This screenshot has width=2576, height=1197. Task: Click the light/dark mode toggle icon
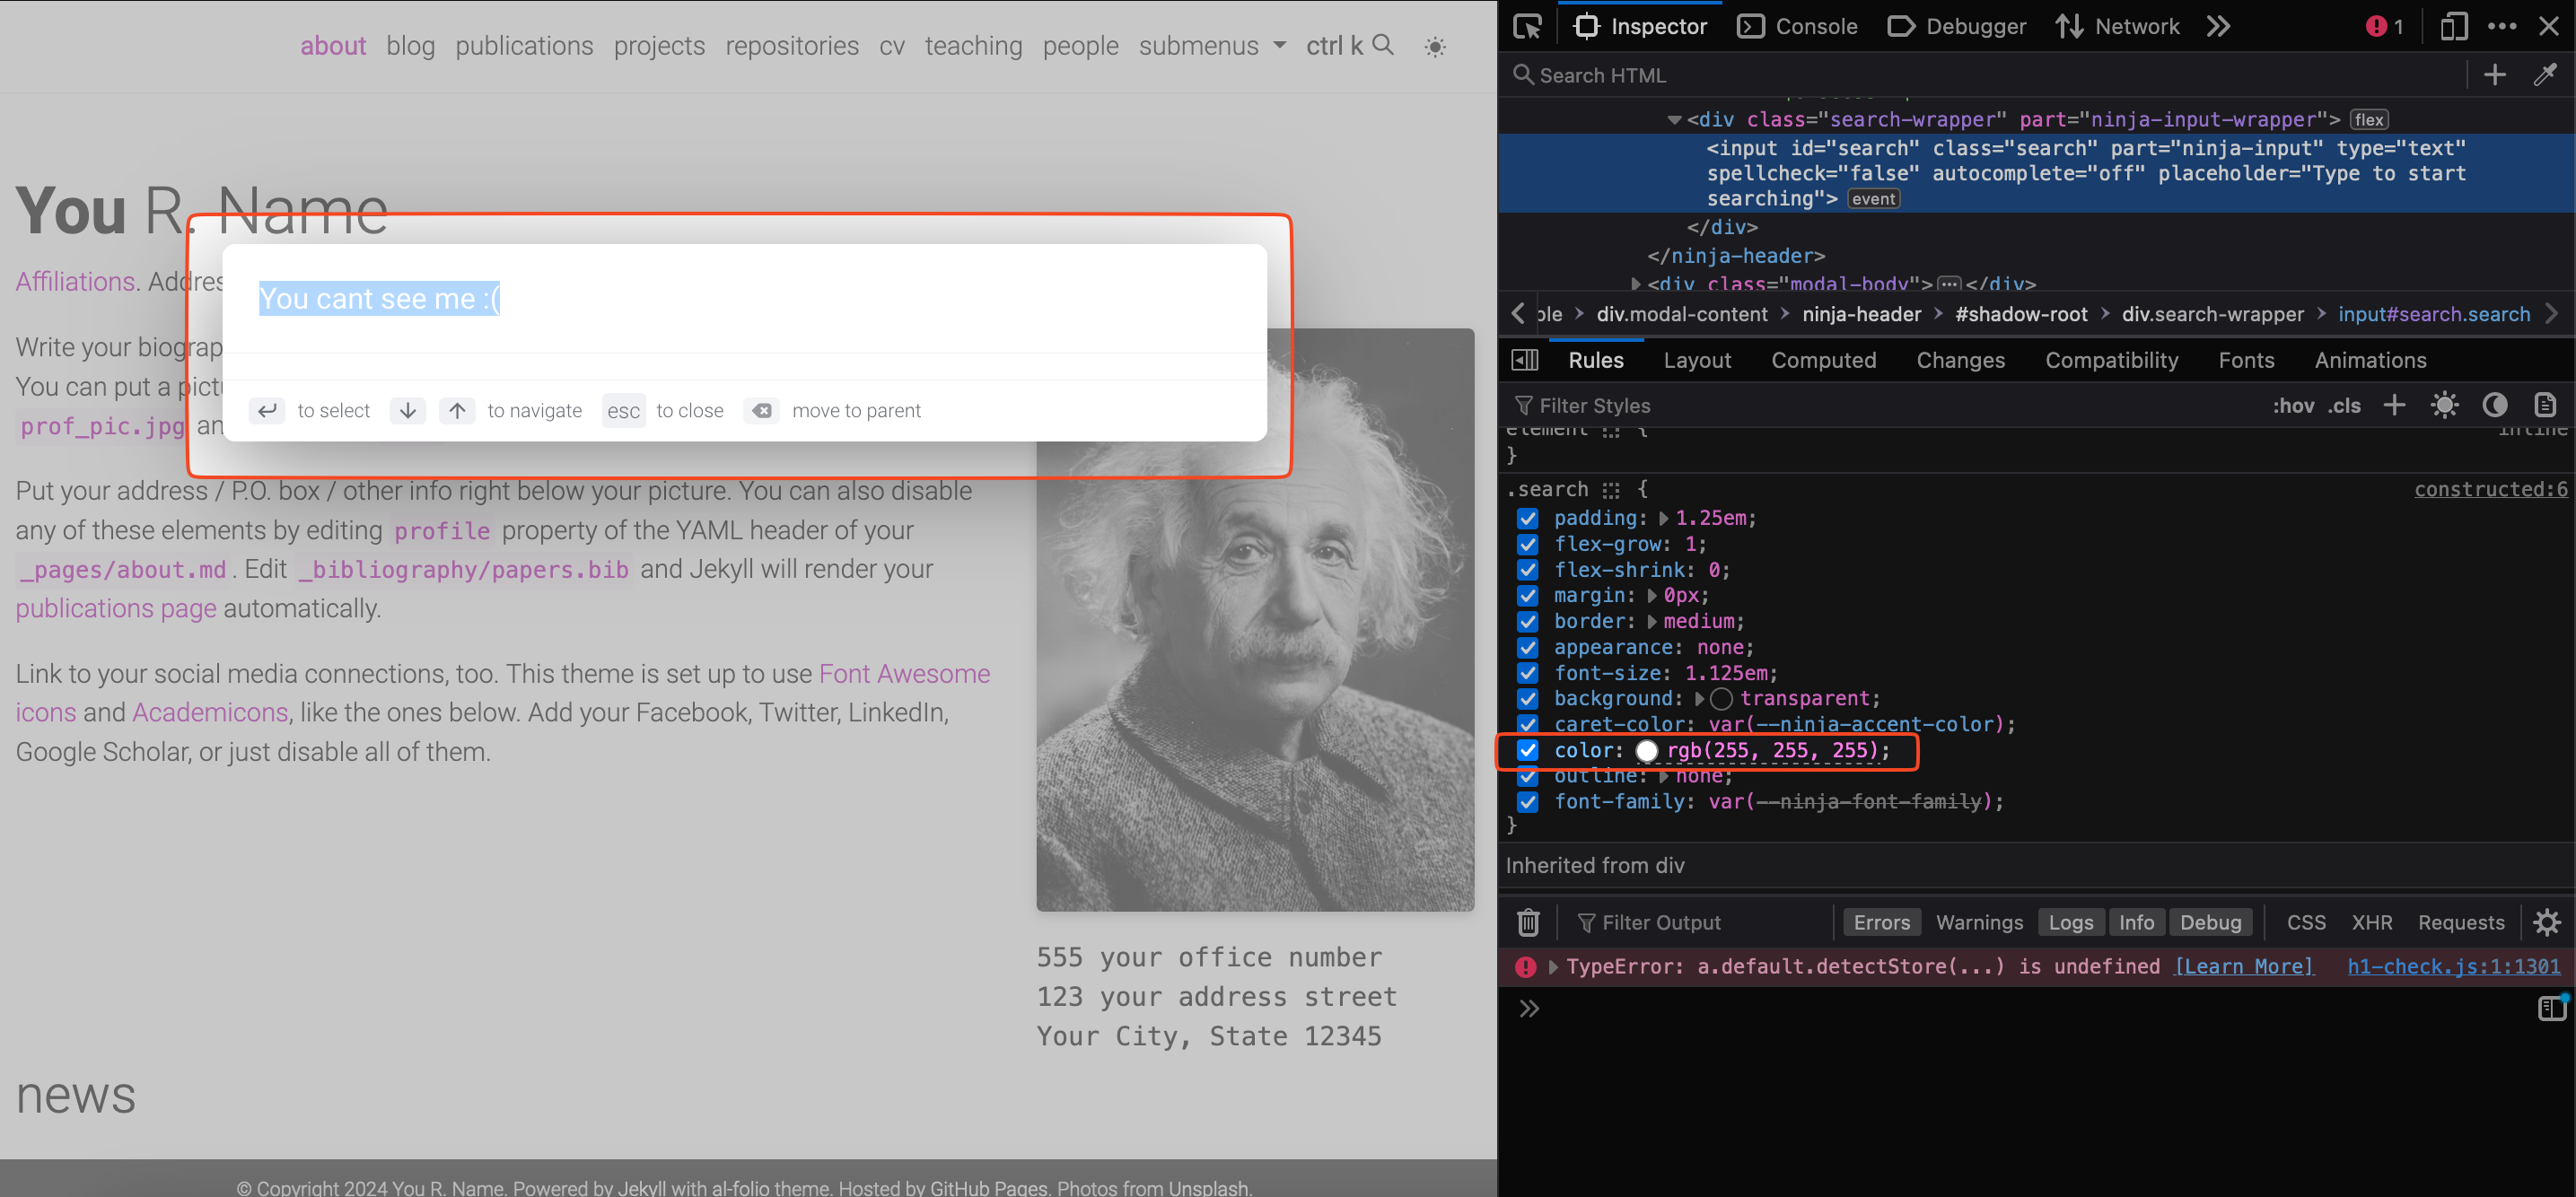coord(1434,46)
